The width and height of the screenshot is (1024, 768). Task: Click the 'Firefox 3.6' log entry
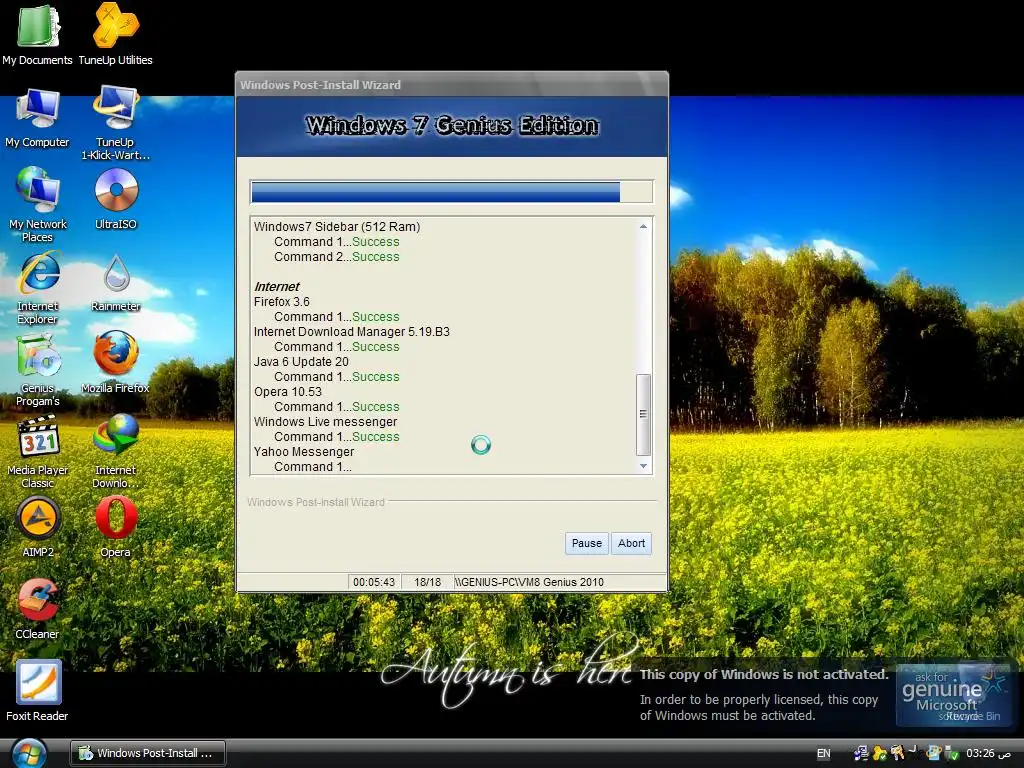281,302
